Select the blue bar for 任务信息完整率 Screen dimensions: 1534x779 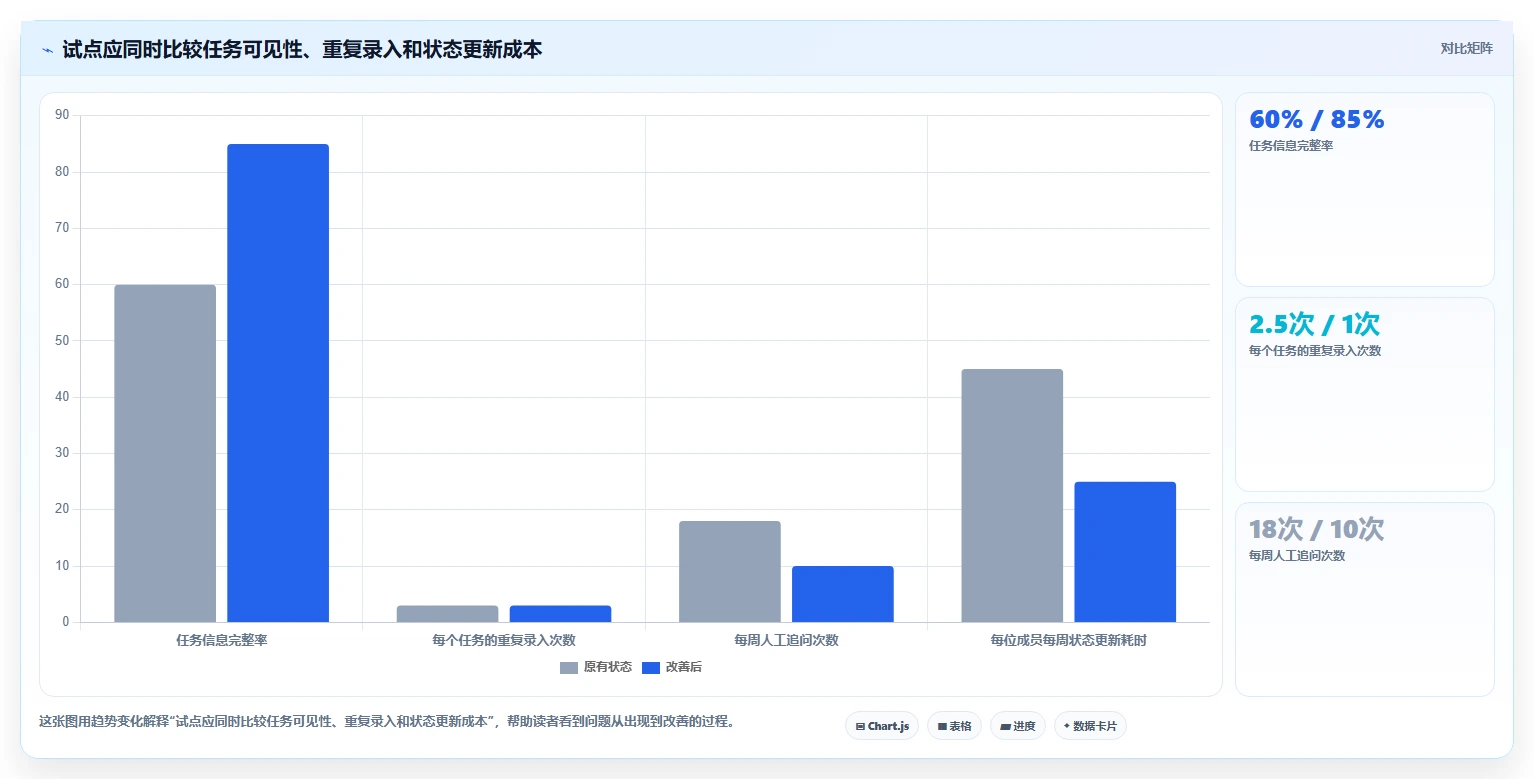pos(278,383)
